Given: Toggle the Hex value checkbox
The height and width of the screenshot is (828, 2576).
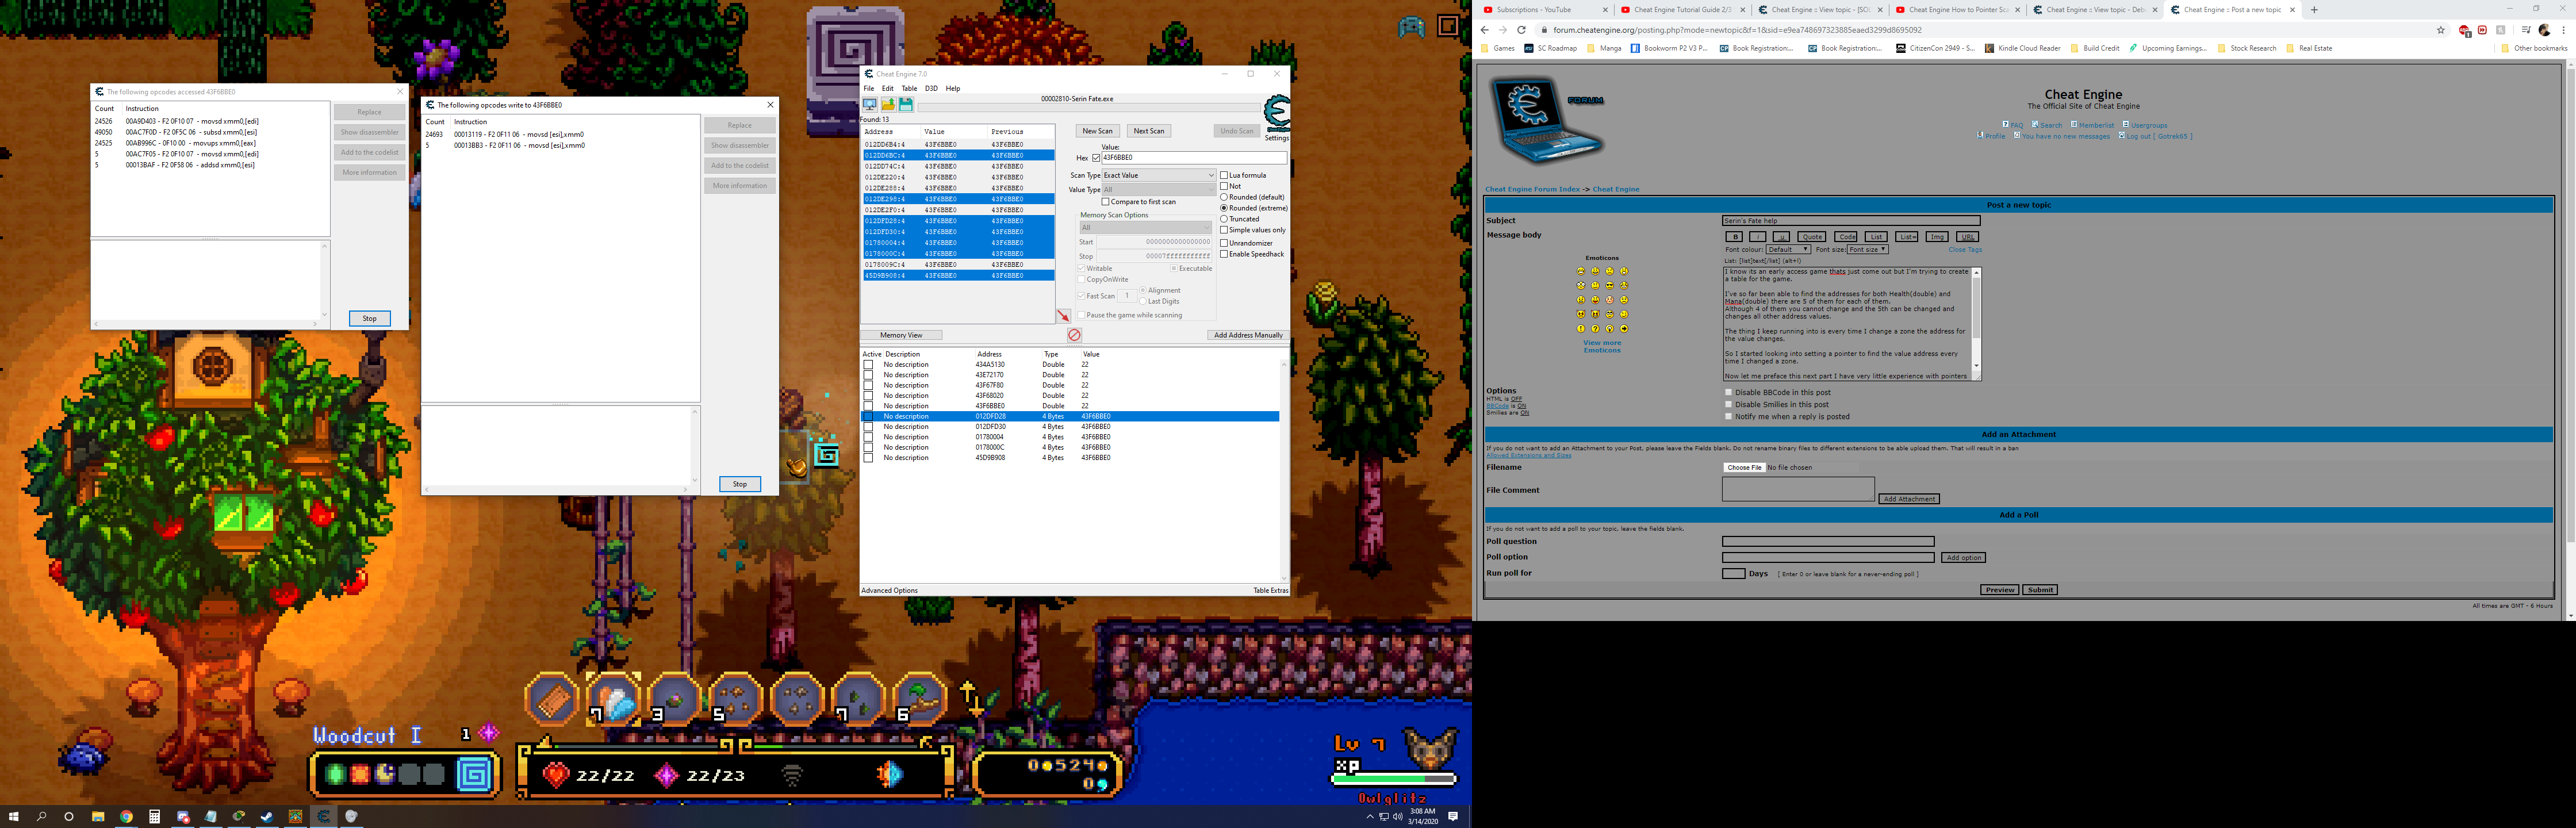Looking at the screenshot, I should [x=1096, y=158].
